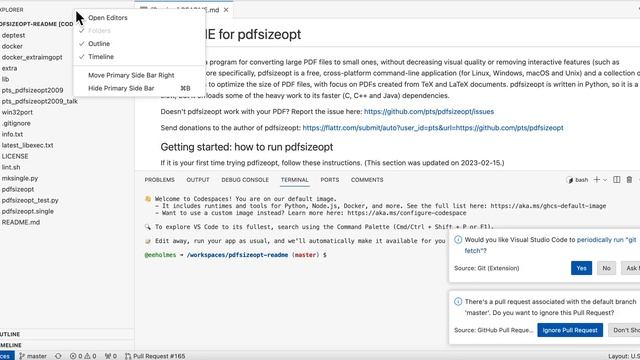Toggle Open Editors view in context menu
Viewport: 640px width, 360px height.
click(108, 18)
